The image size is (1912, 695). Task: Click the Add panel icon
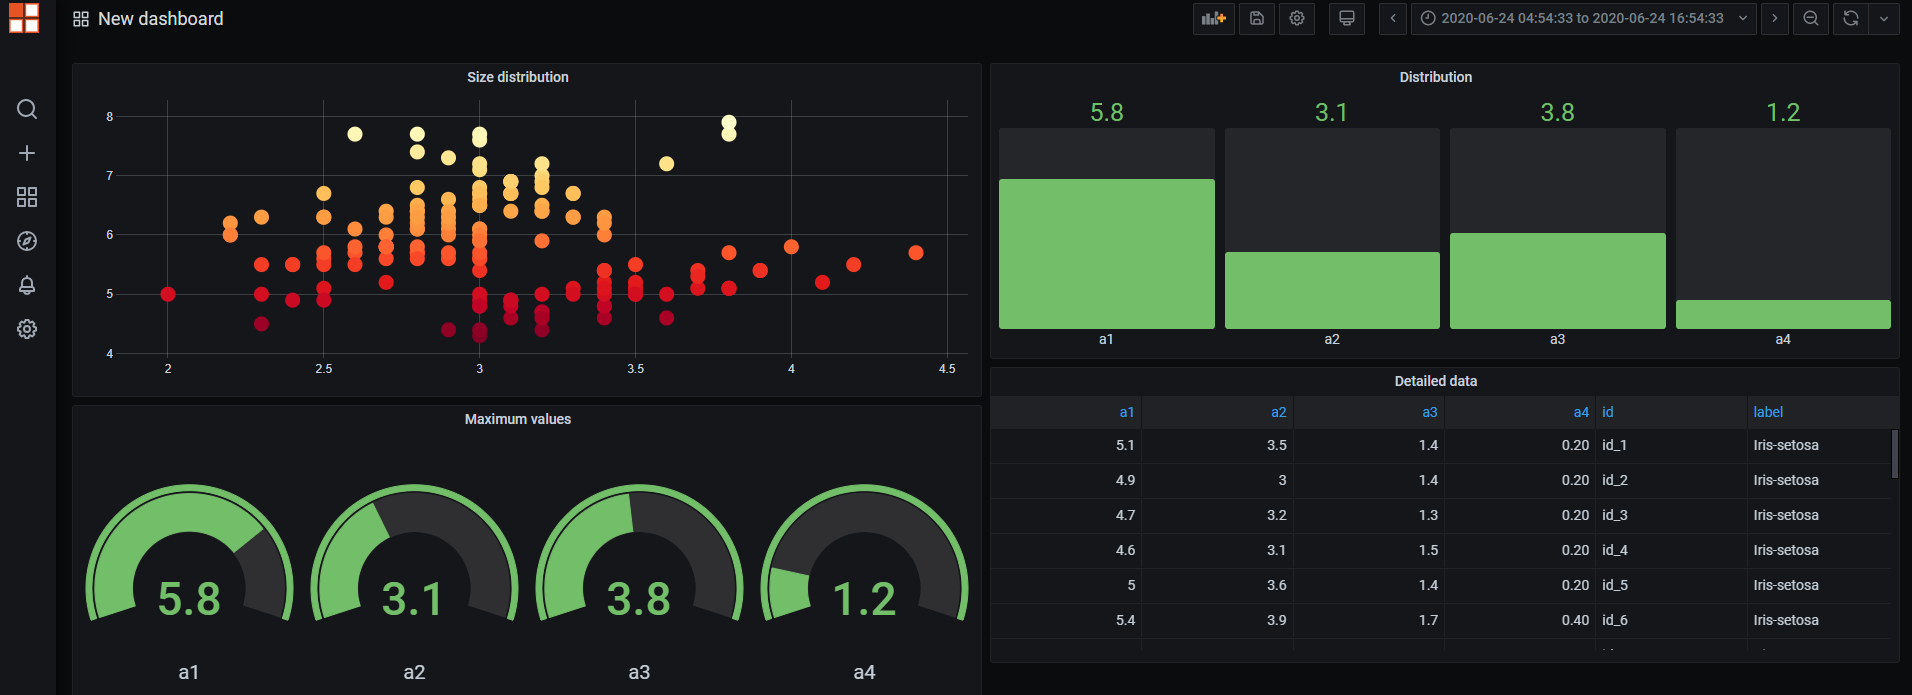click(x=1213, y=18)
